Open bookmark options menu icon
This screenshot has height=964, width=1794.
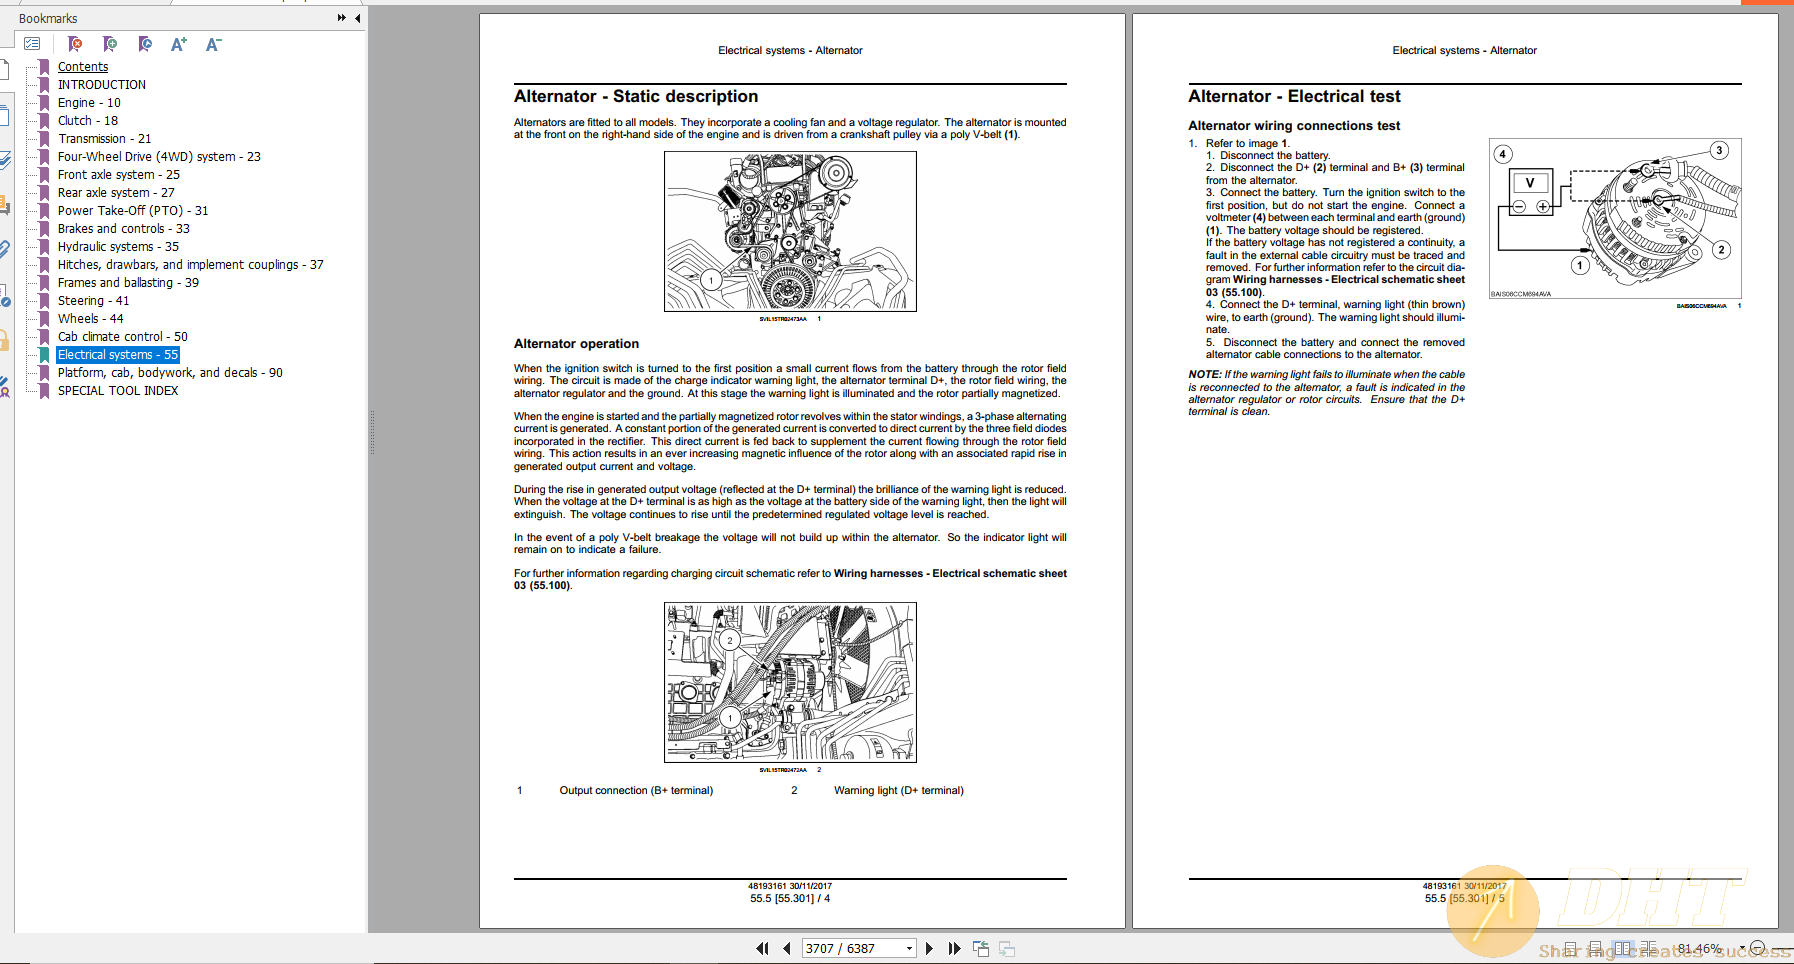[x=145, y=44]
